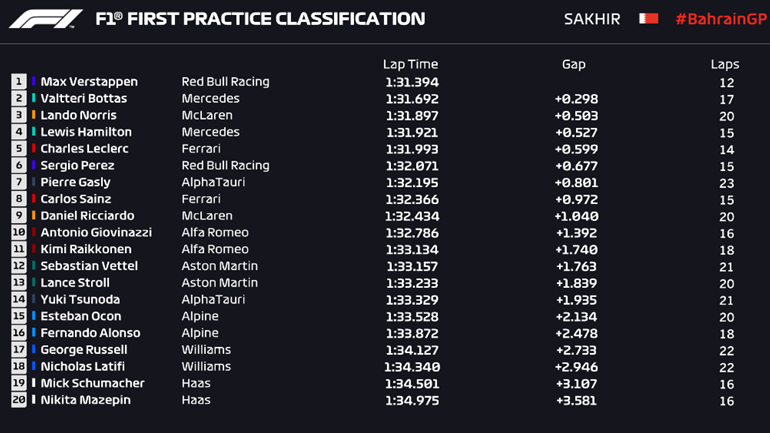Click the F1 logo in the header

tap(48, 18)
